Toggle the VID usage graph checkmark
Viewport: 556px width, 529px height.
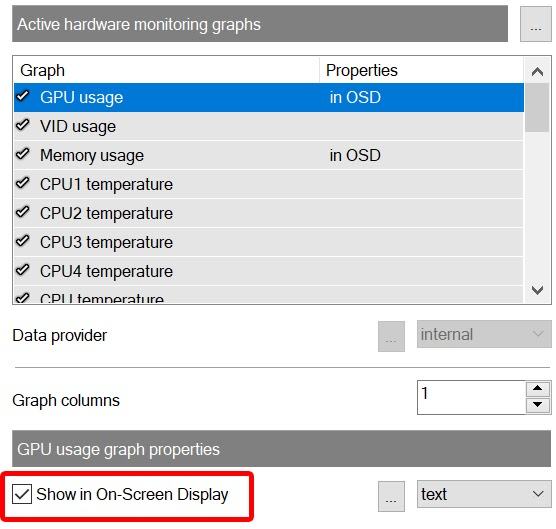coord(23,125)
